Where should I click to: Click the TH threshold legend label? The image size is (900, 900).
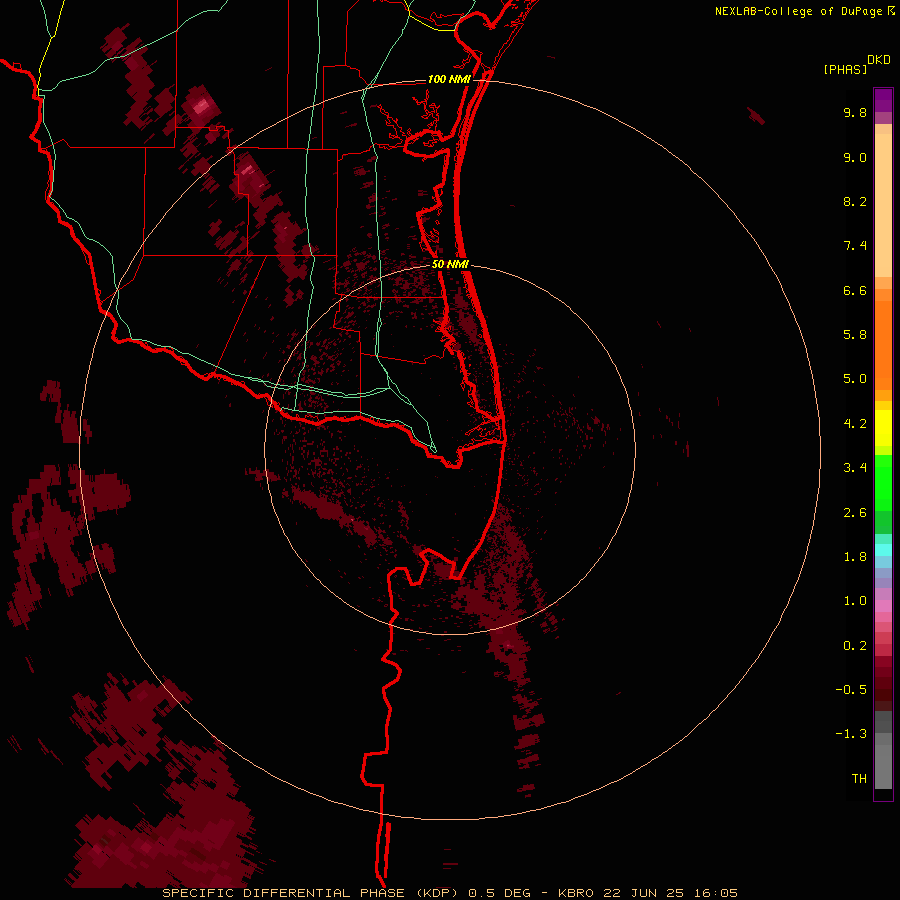point(859,779)
